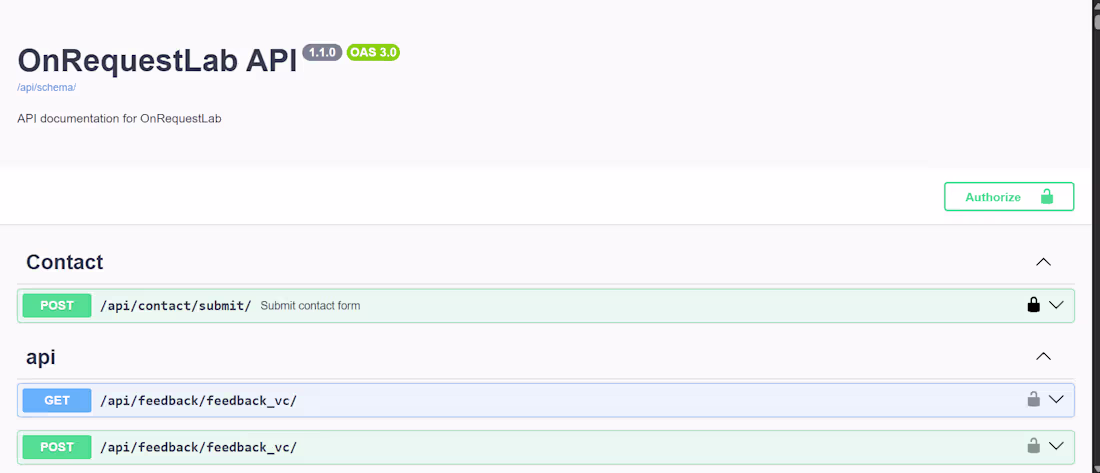
Task: Click 'API documentation for OnRequestLab' text
Action: click(x=119, y=119)
